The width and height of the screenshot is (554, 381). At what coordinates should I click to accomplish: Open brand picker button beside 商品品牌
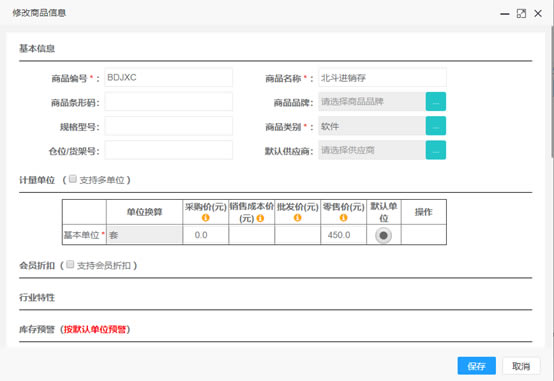coord(436,101)
